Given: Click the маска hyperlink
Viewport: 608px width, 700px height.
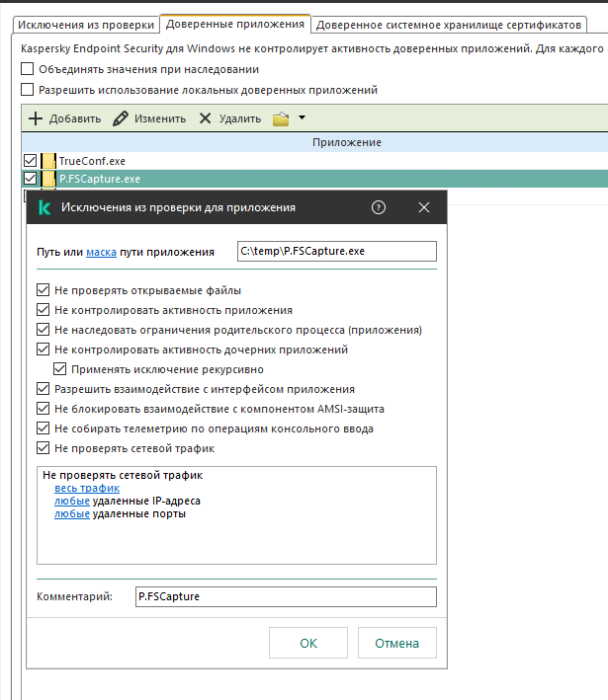Looking at the screenshot, I should (101, 252).
